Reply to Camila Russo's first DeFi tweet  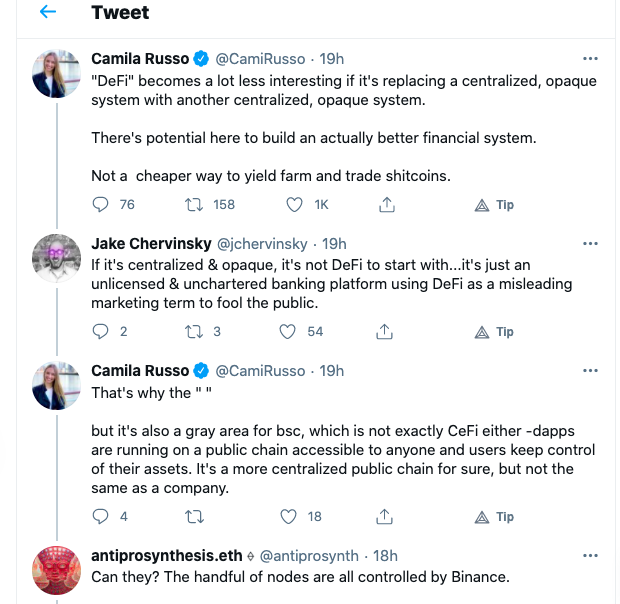[x=100, y=205]
